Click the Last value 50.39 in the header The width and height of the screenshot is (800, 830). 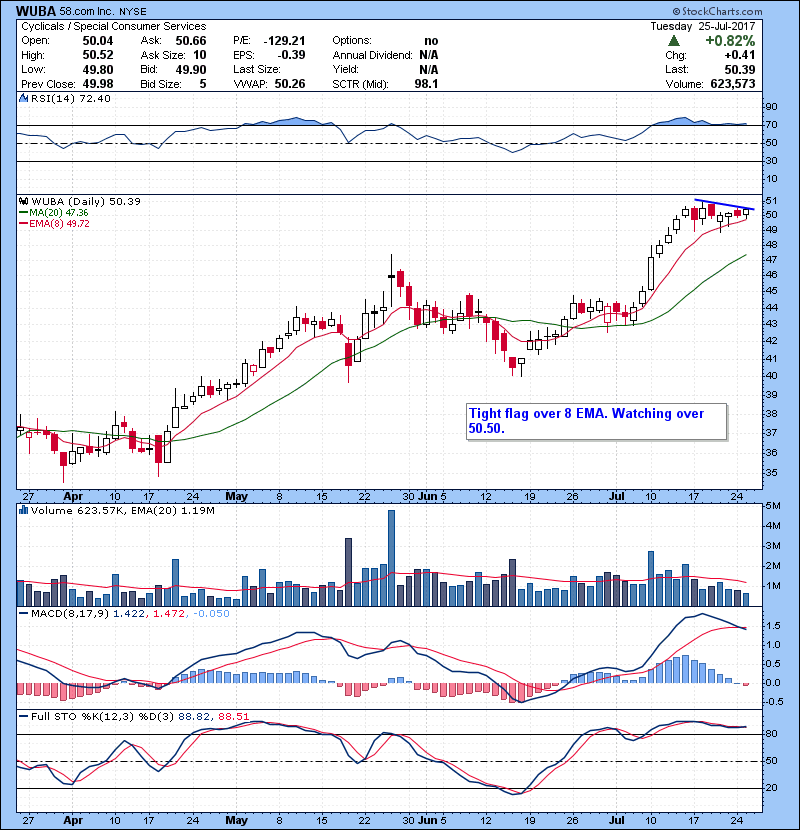[x=740, y=69]
